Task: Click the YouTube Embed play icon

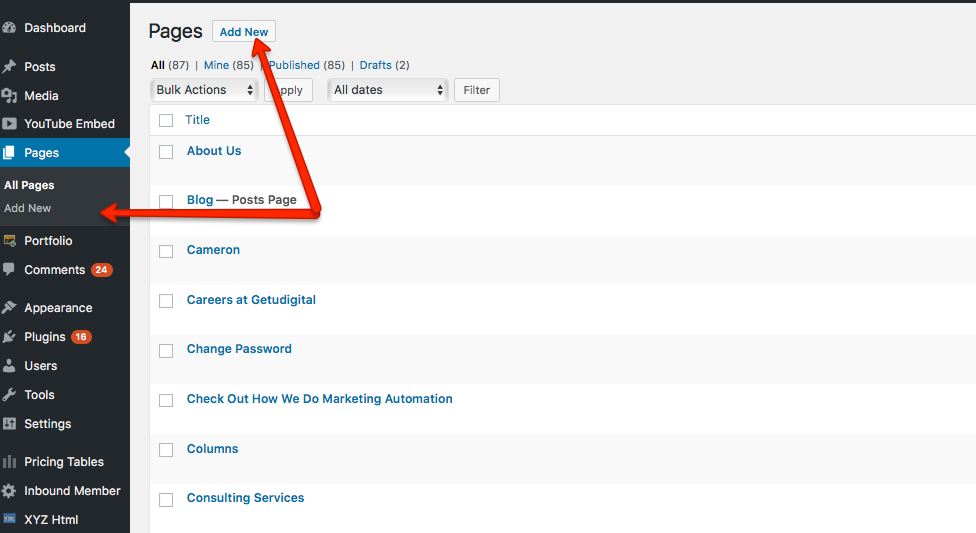Action: point(9,123)
